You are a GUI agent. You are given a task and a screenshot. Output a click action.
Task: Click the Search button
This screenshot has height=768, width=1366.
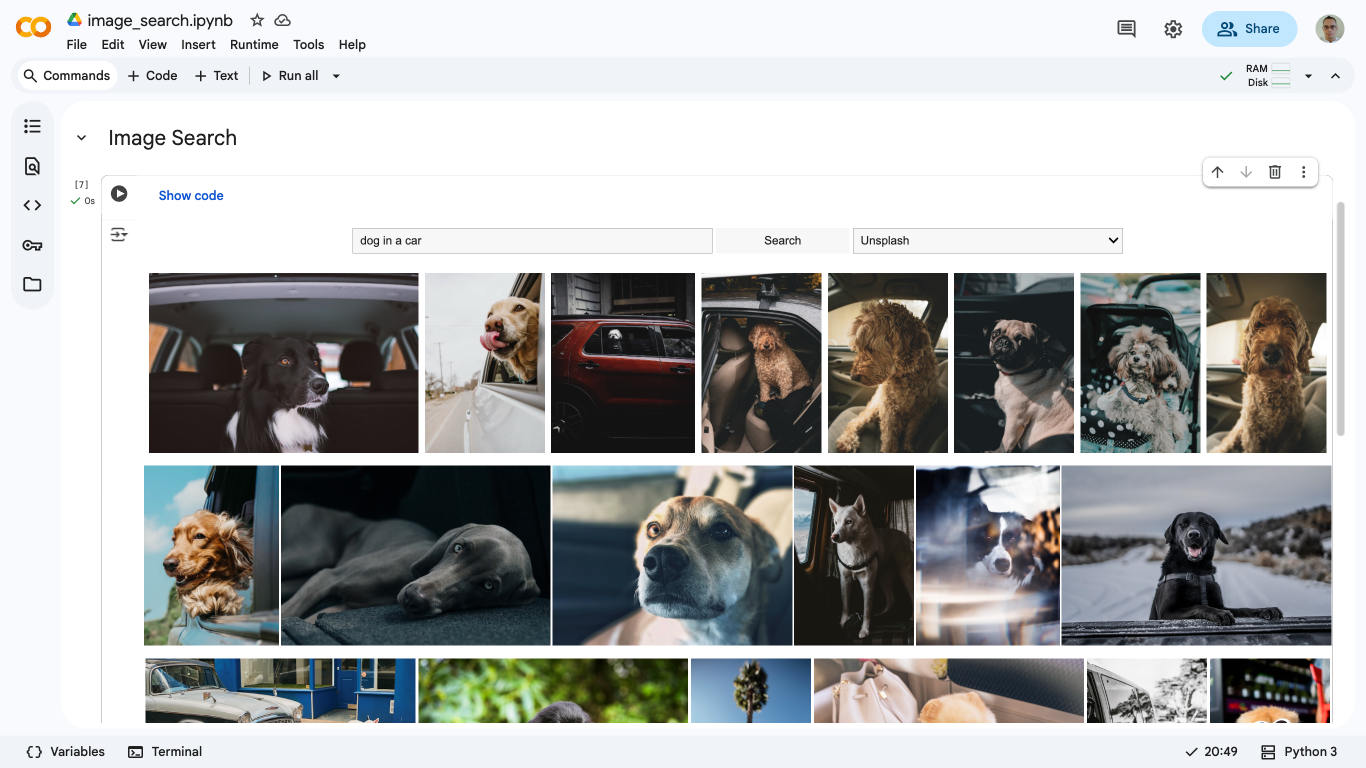(x=781, y=240)
